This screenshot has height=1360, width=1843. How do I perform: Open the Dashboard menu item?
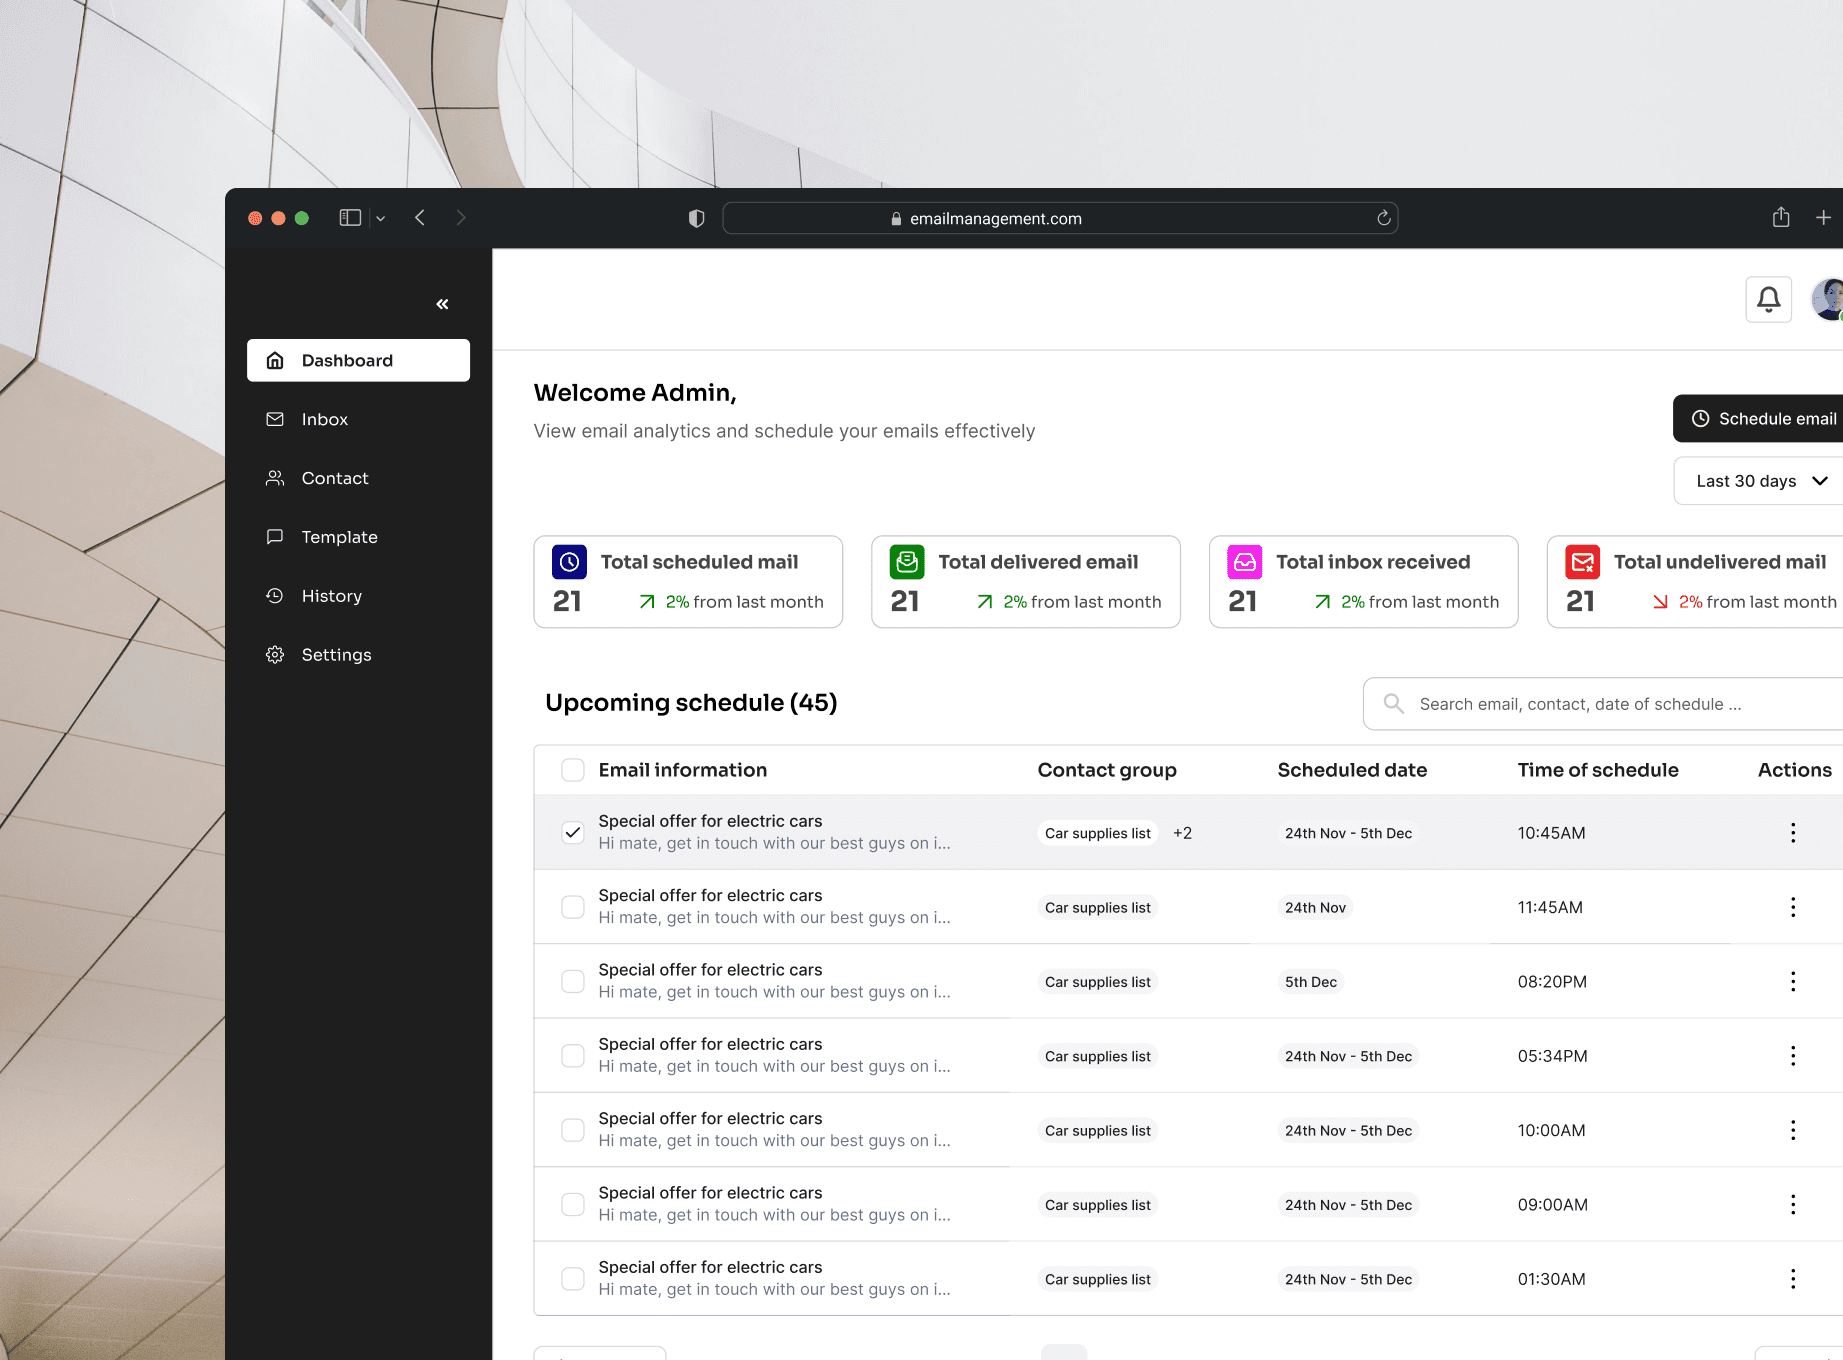358,360
